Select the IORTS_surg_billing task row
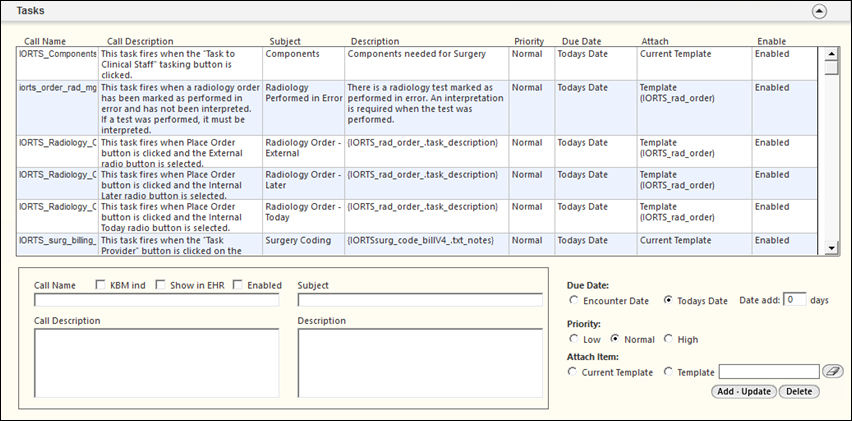This screenshot has height=421, width=852. [417, 244]
